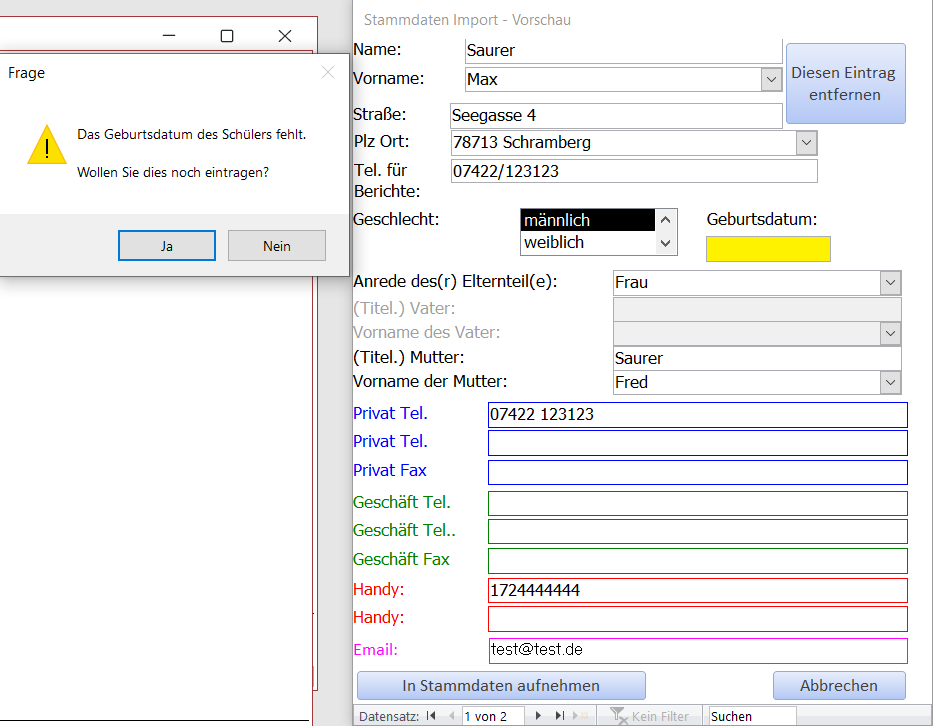The image size is (933, 726).
Task: Click Diesen Eintrag entfernen button
Action: [845, 84]
